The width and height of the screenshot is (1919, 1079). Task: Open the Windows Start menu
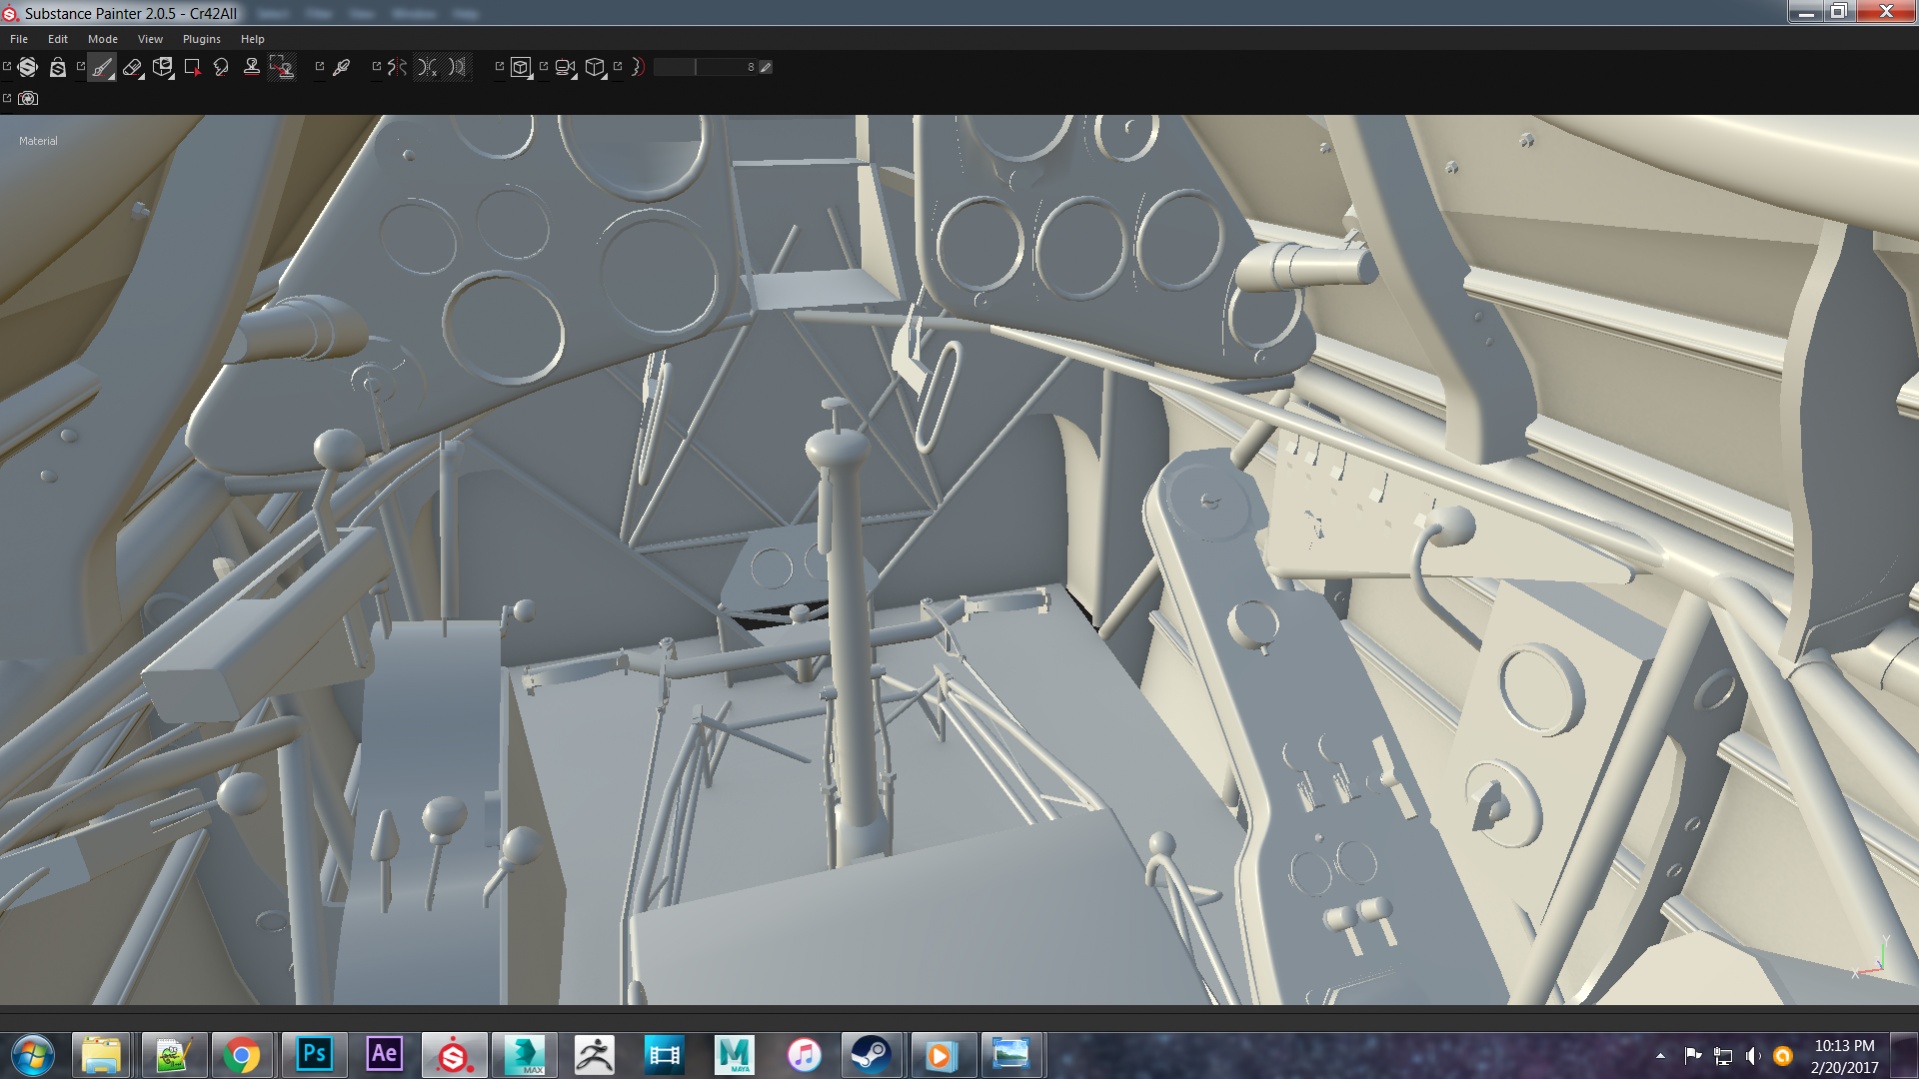tap(33, 1055)
